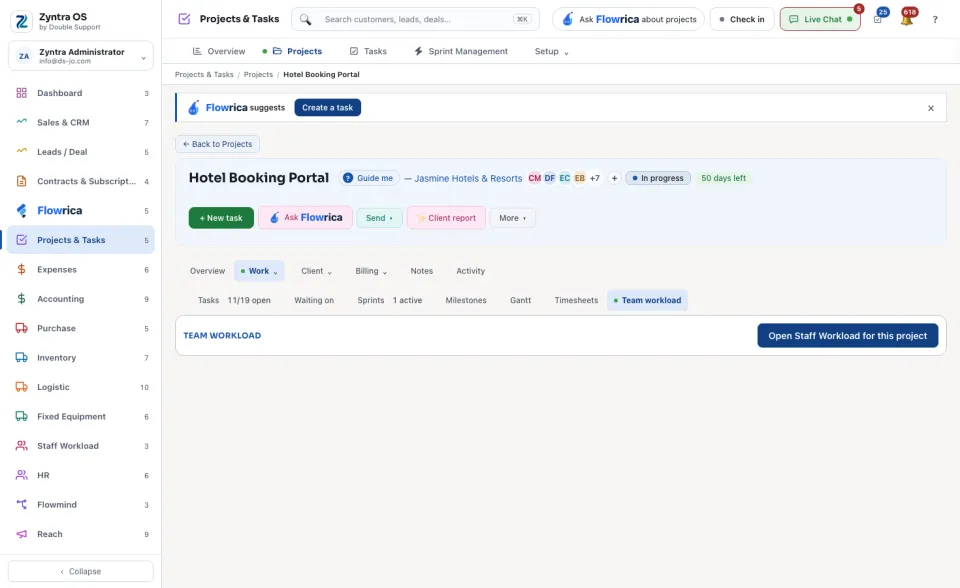
Task: Show Tasks 11/19 open subtab
Action: [234, 300]
